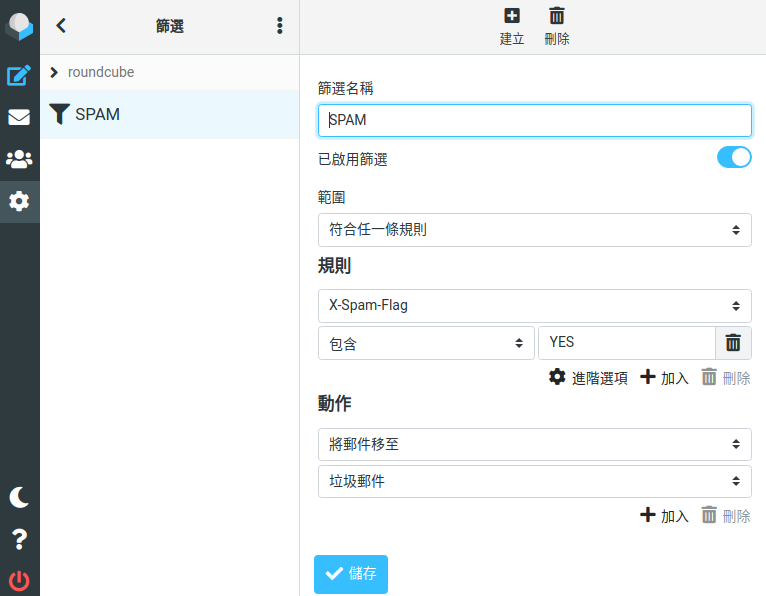This screenshot has height=596, width=766.
Task: Open the compose message icon in sidebar
Action: pyautogui.click(x=19, y=75)
